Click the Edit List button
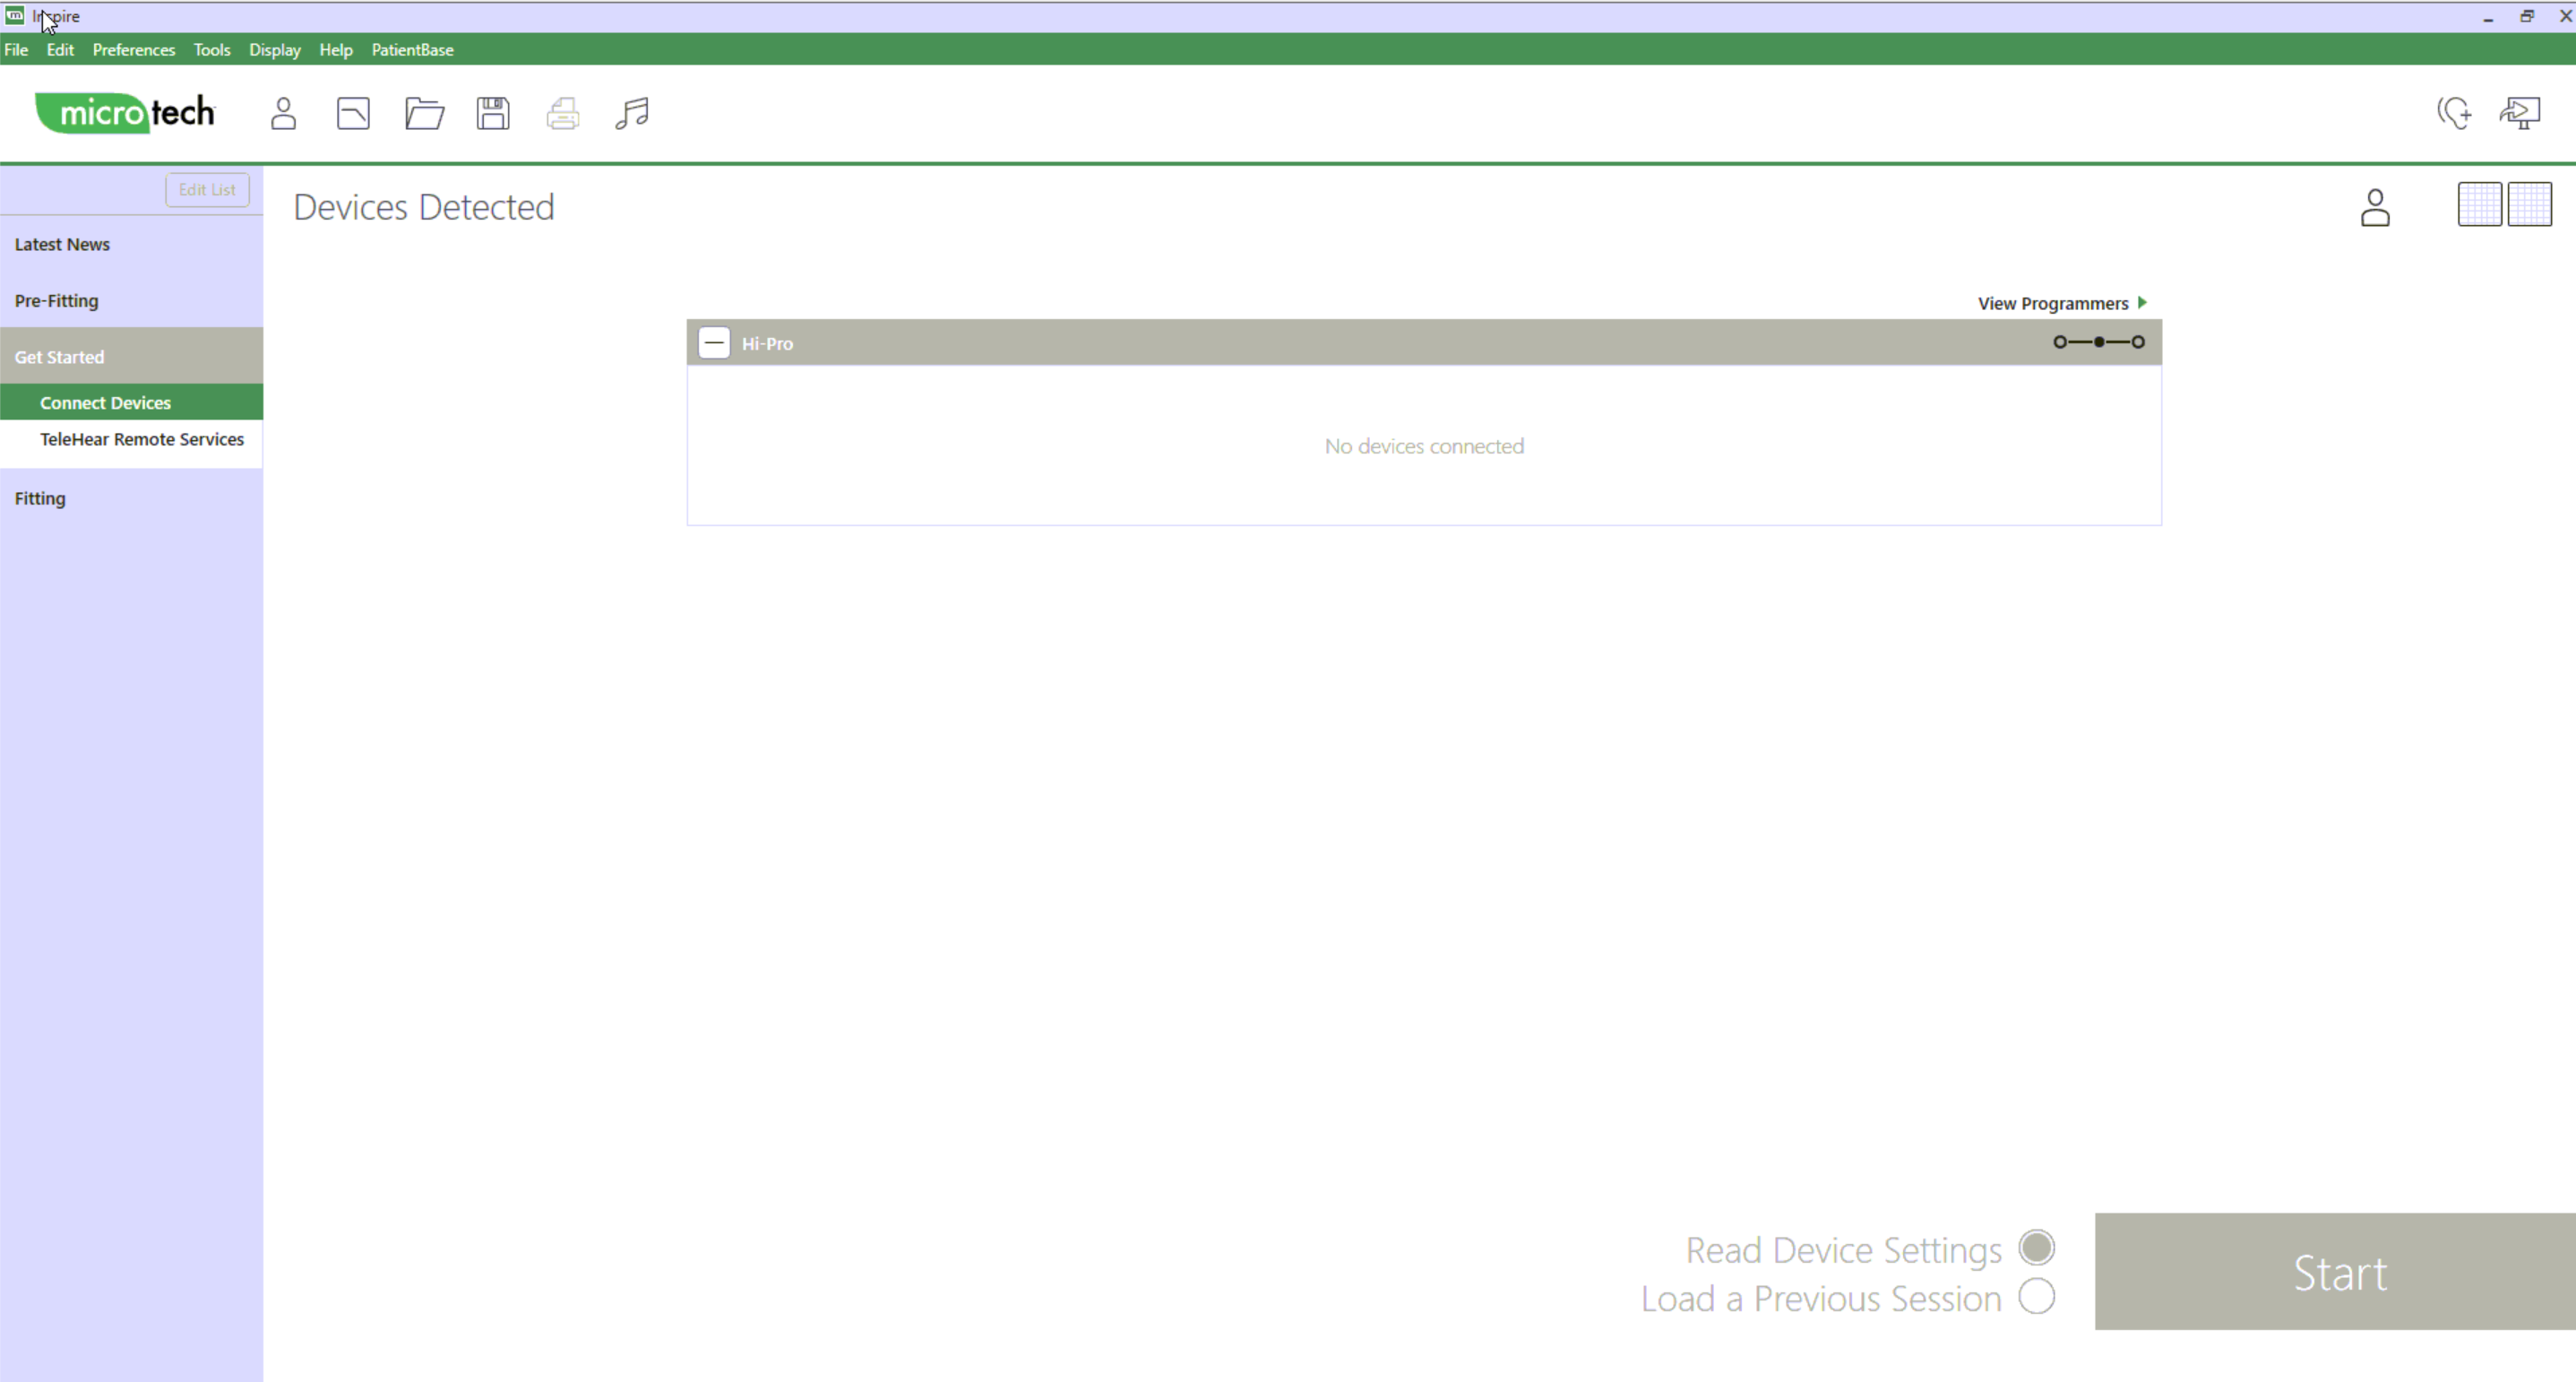 click(x=207, y=189)
